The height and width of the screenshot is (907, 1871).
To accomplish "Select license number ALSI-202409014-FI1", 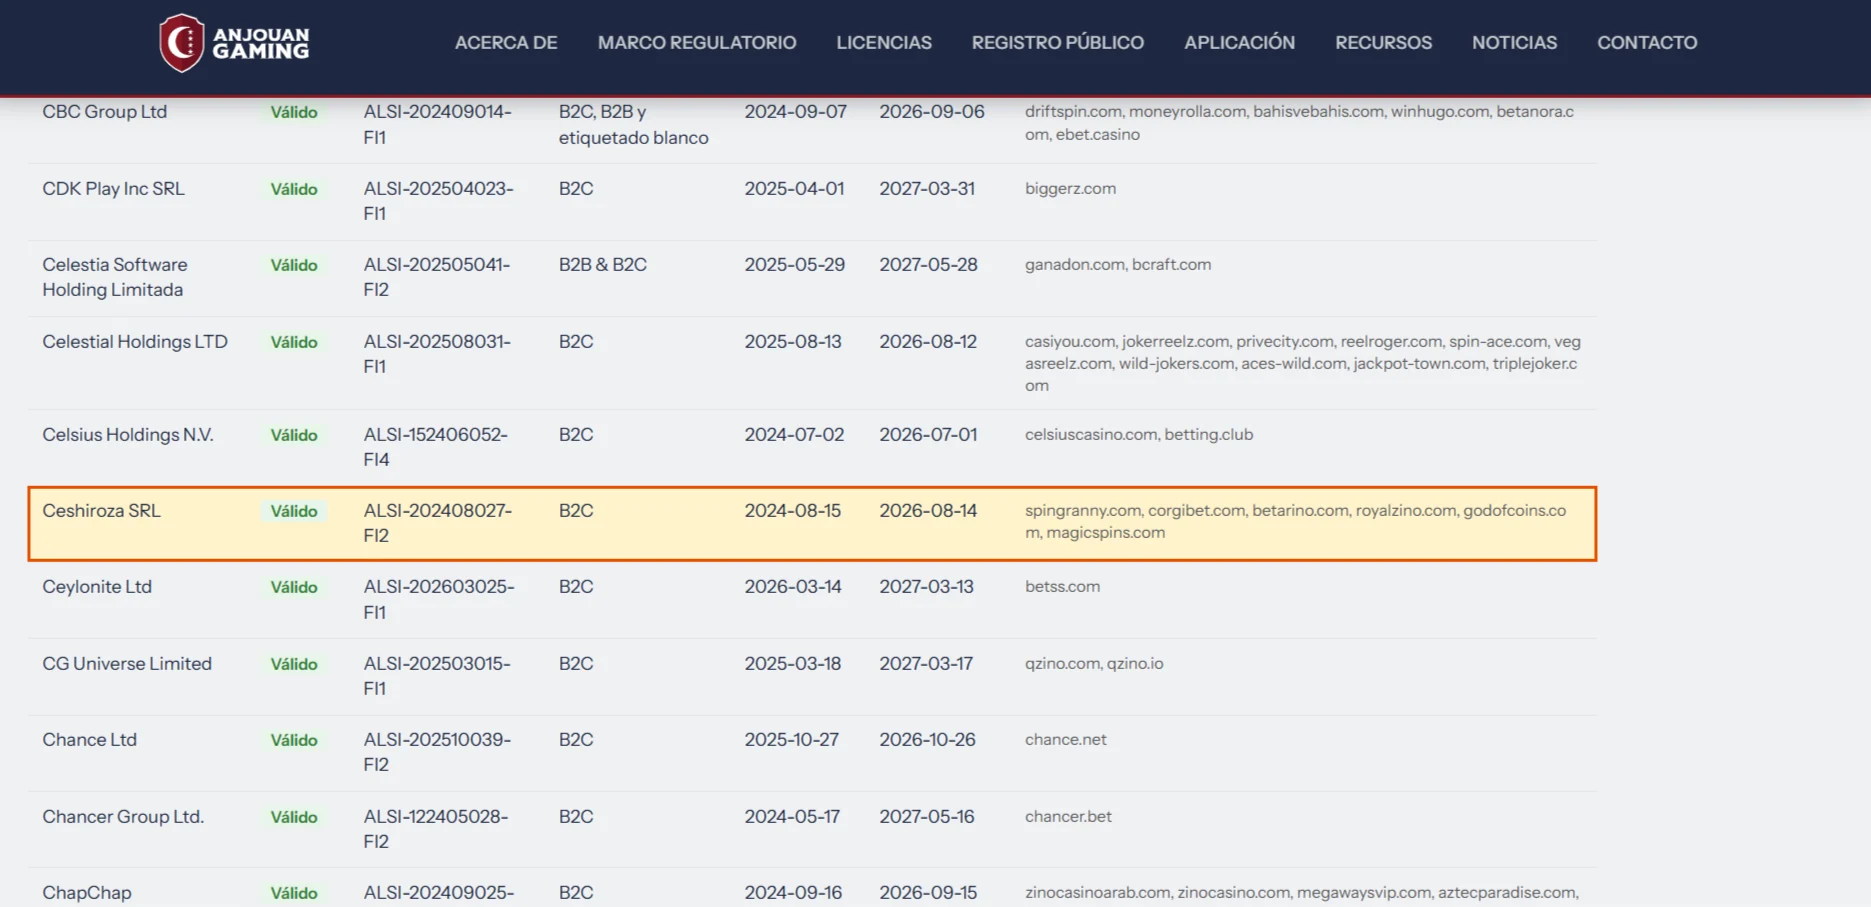I will pyautogui.click(x=438, y=125).
